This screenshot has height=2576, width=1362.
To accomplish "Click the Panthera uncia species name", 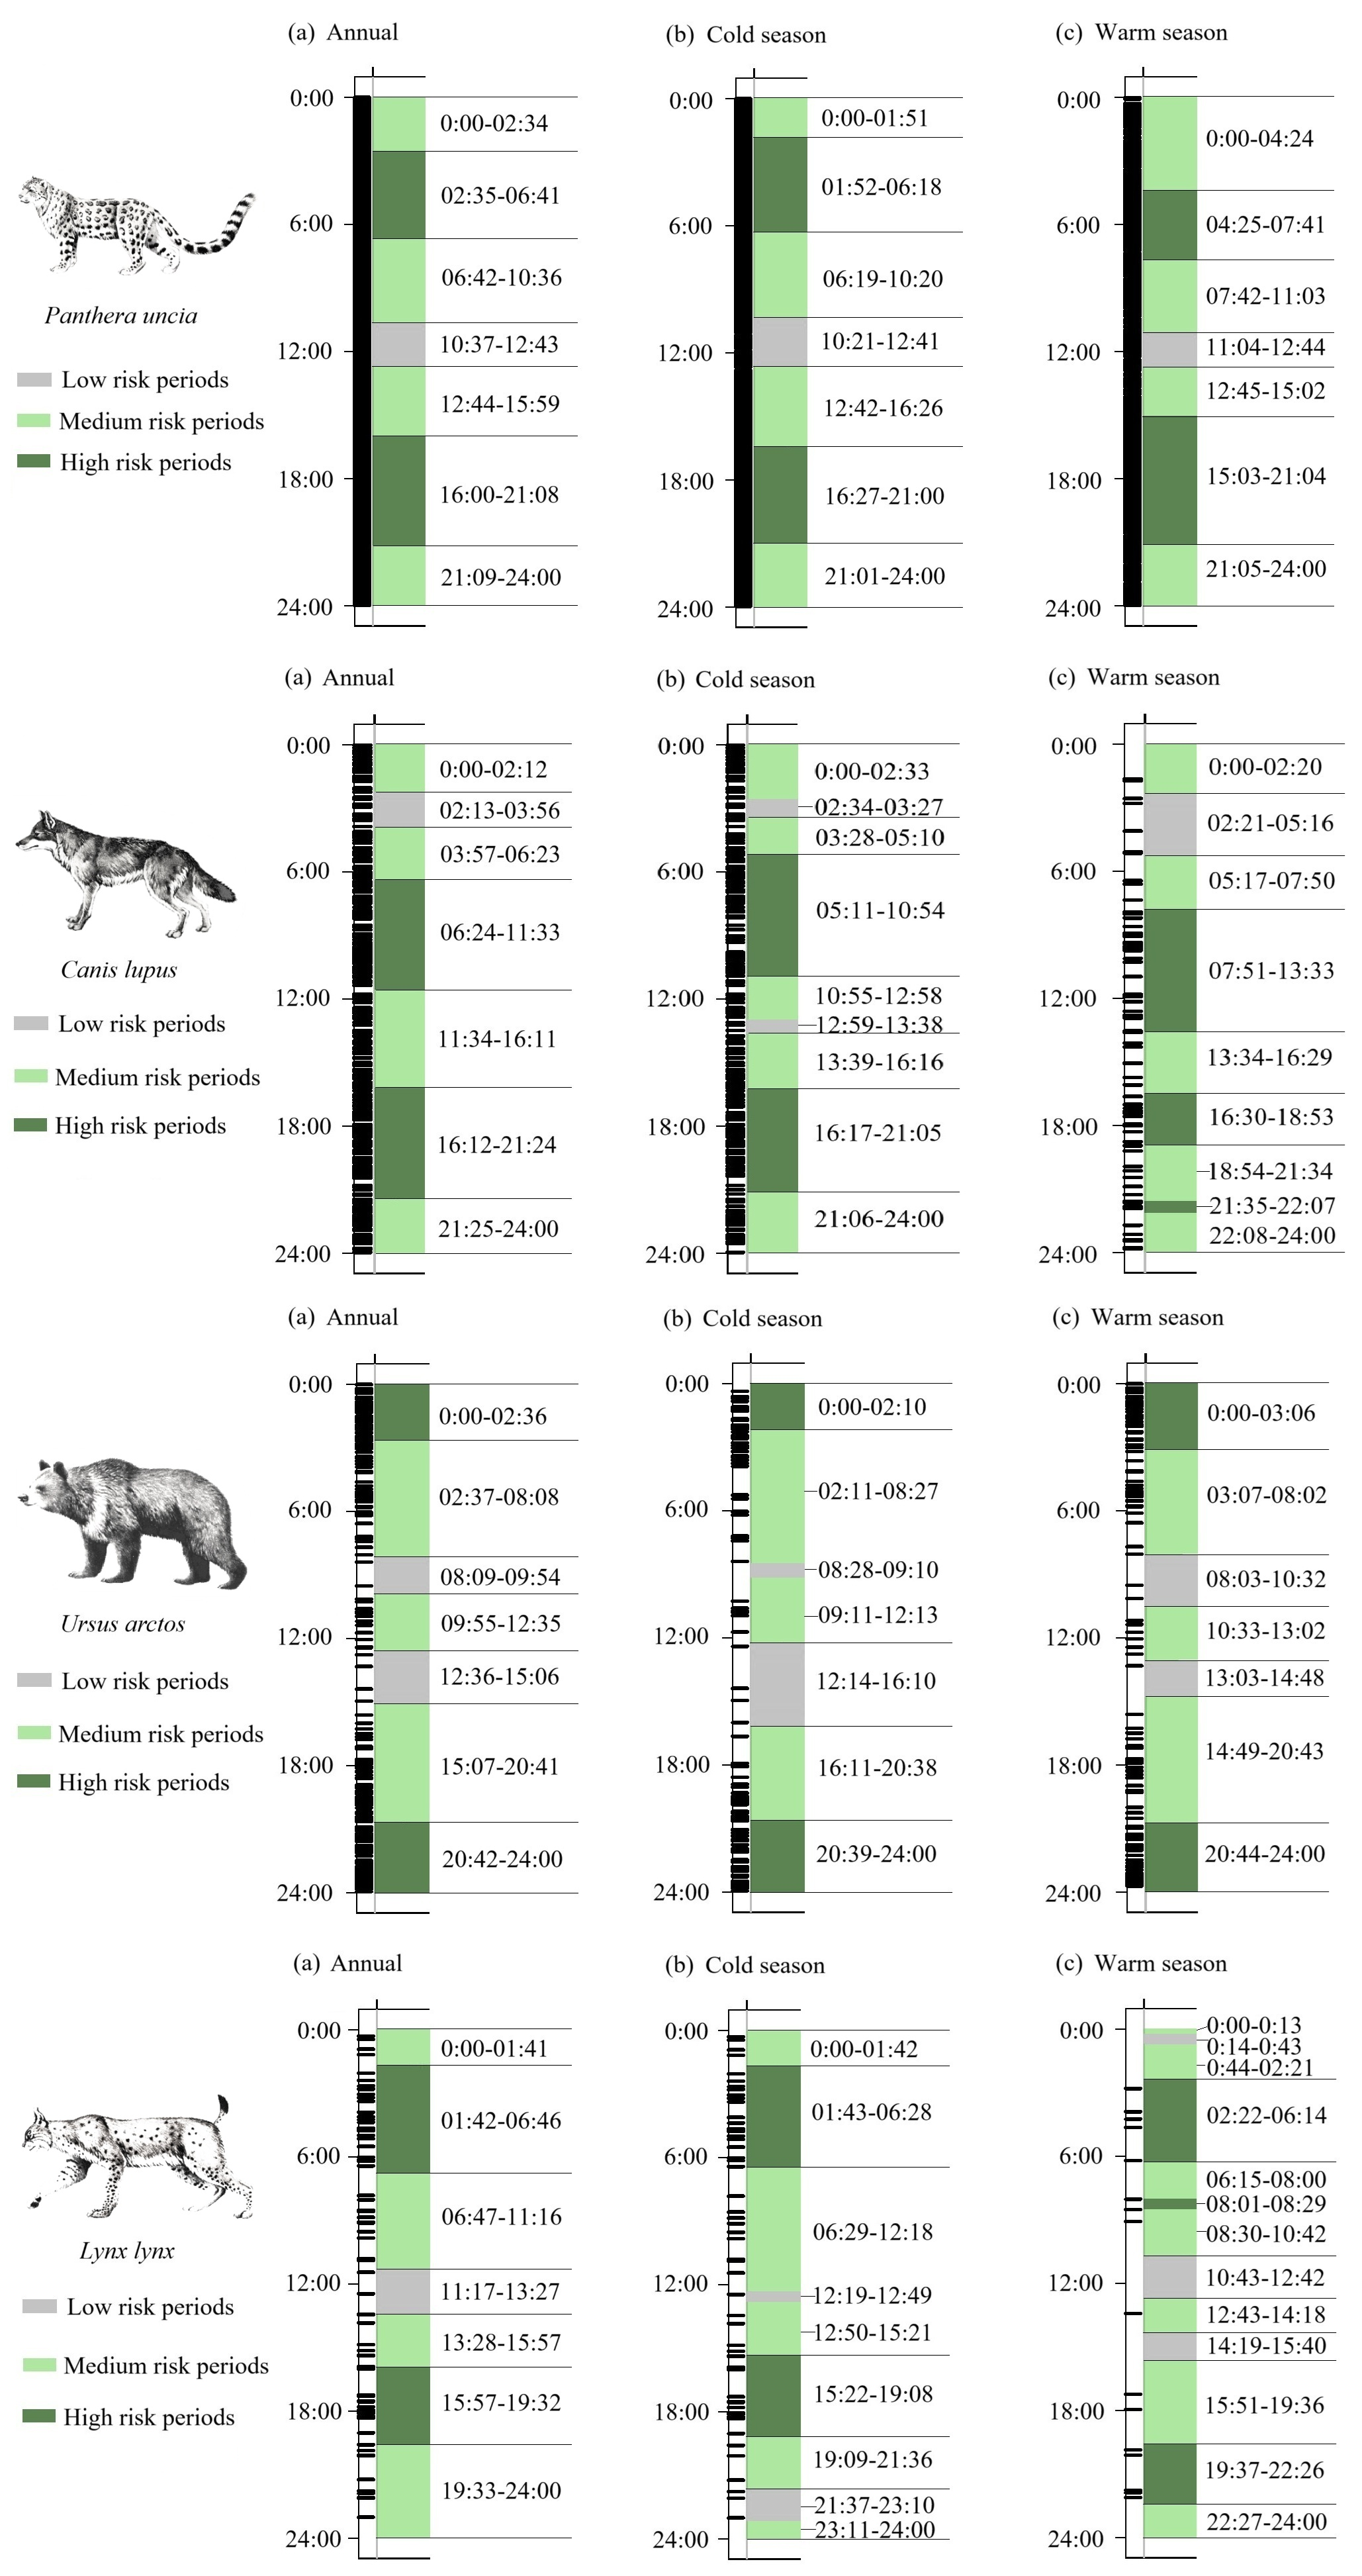I will coord(121,316).
